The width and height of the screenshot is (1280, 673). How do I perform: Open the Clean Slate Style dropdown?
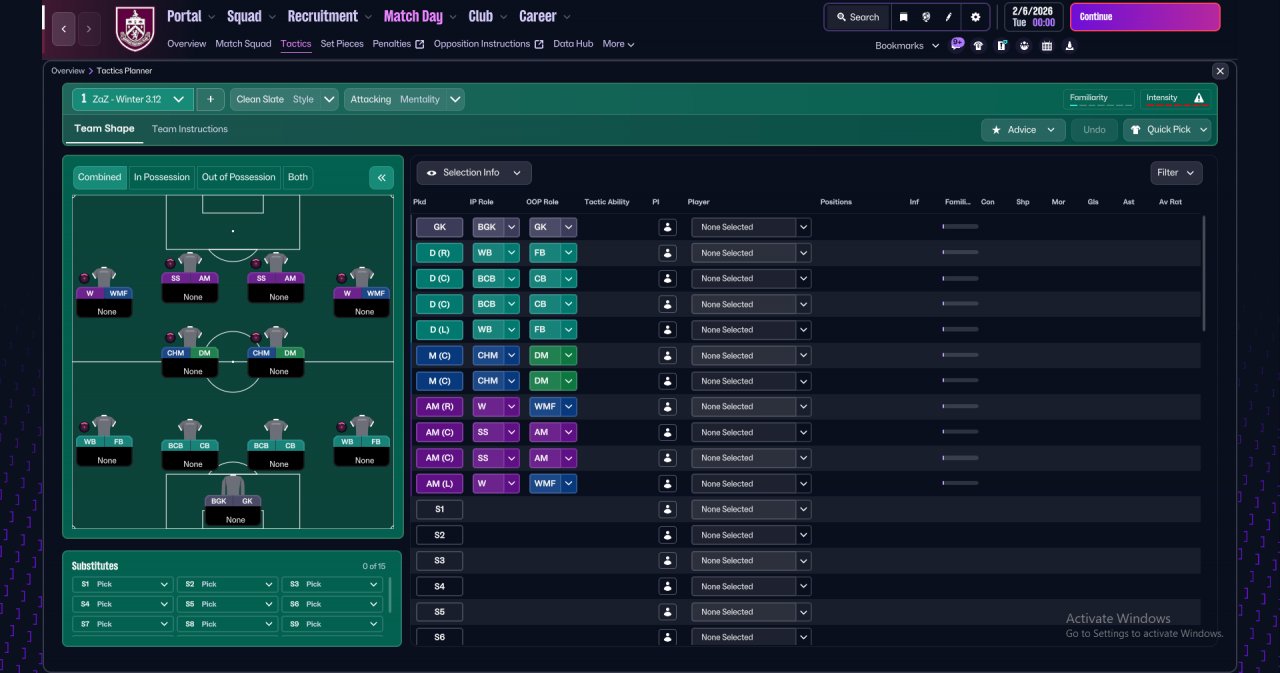[x=284, y=99]
